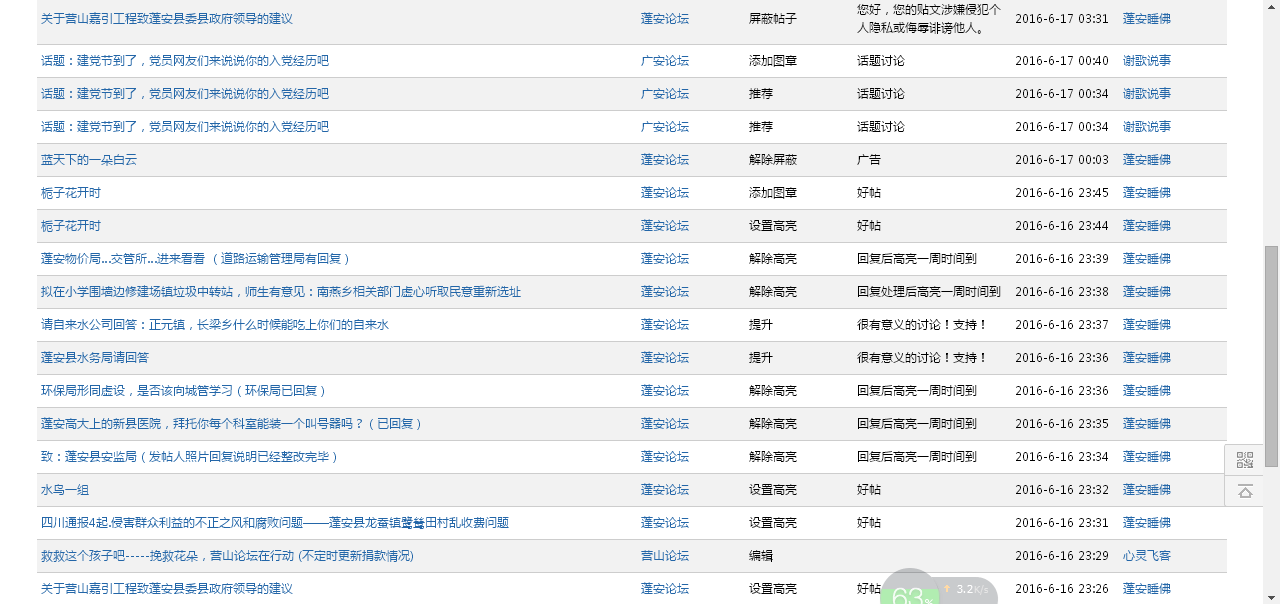Go to 营山论坛 forum link
Viewport: 1280px width, 604px height.
pos(664,556)
